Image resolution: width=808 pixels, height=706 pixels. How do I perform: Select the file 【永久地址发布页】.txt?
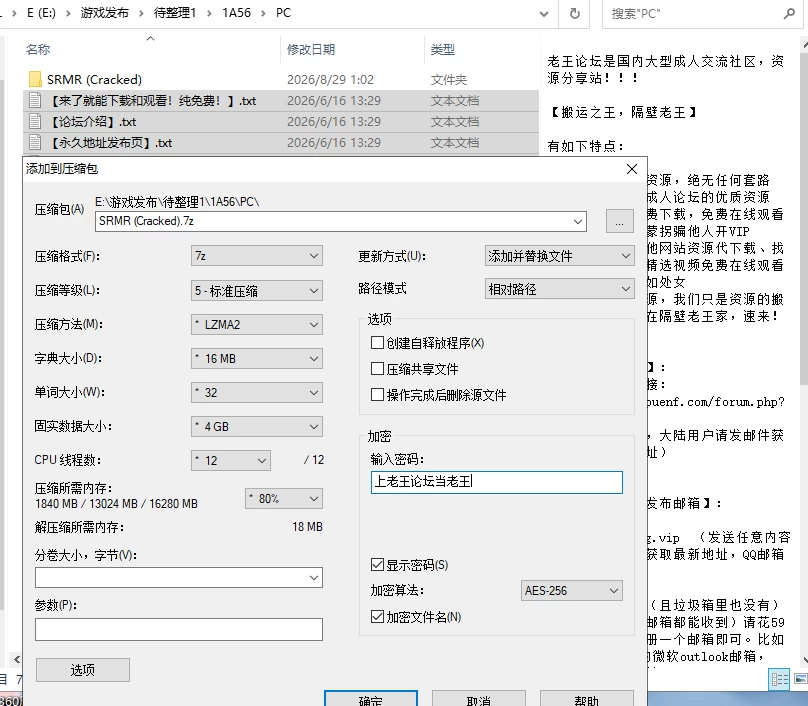111,143
